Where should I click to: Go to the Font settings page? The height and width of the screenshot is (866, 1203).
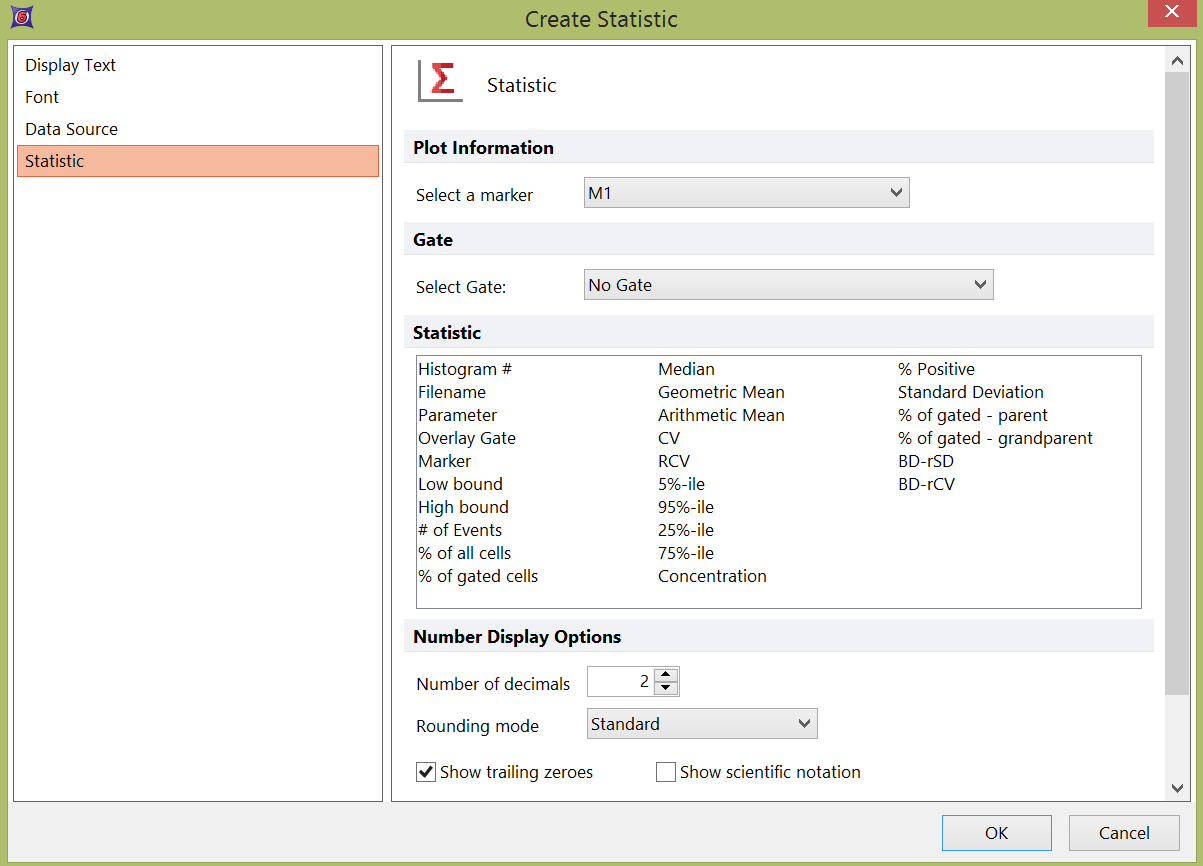point(42,97)
